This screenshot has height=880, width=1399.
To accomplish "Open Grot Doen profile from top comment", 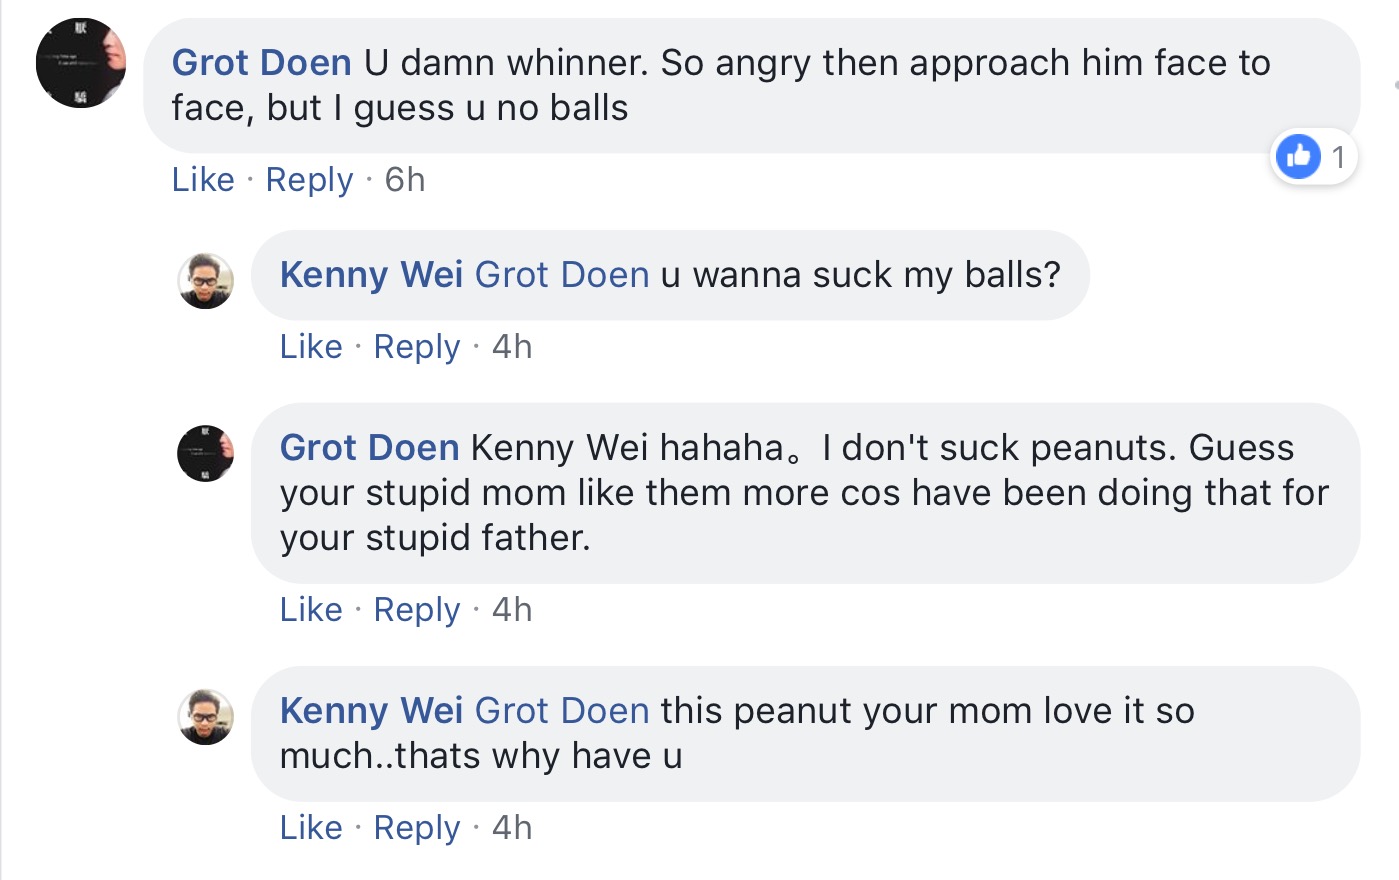I will 261,63.
